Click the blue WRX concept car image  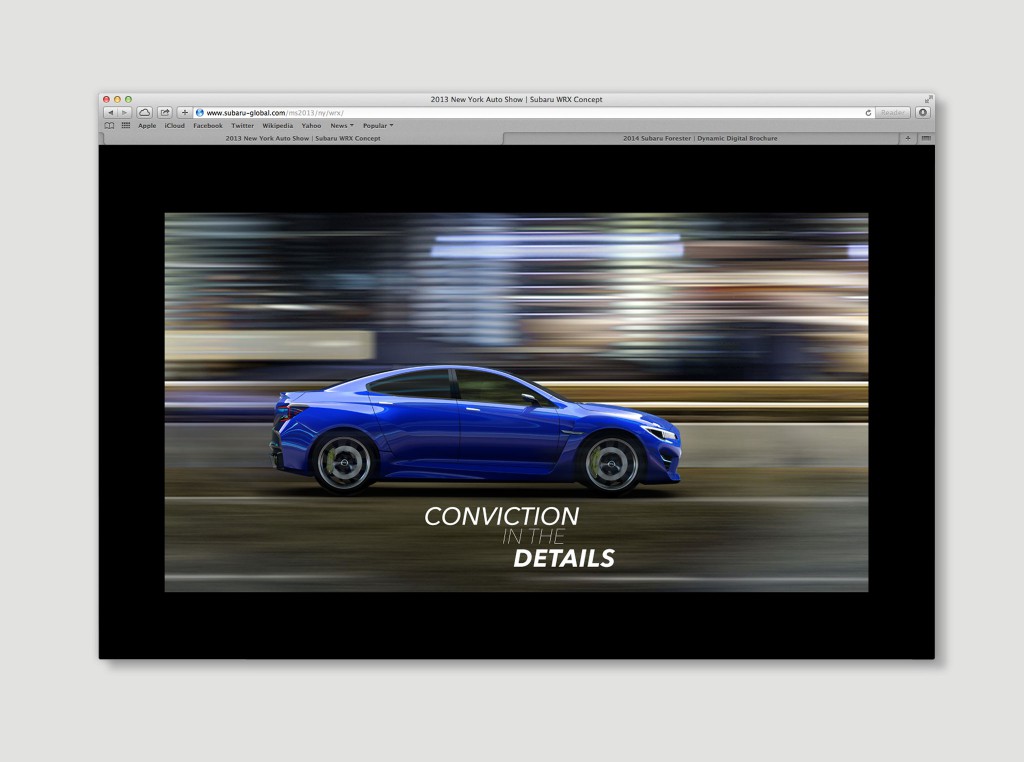point(475,429)
